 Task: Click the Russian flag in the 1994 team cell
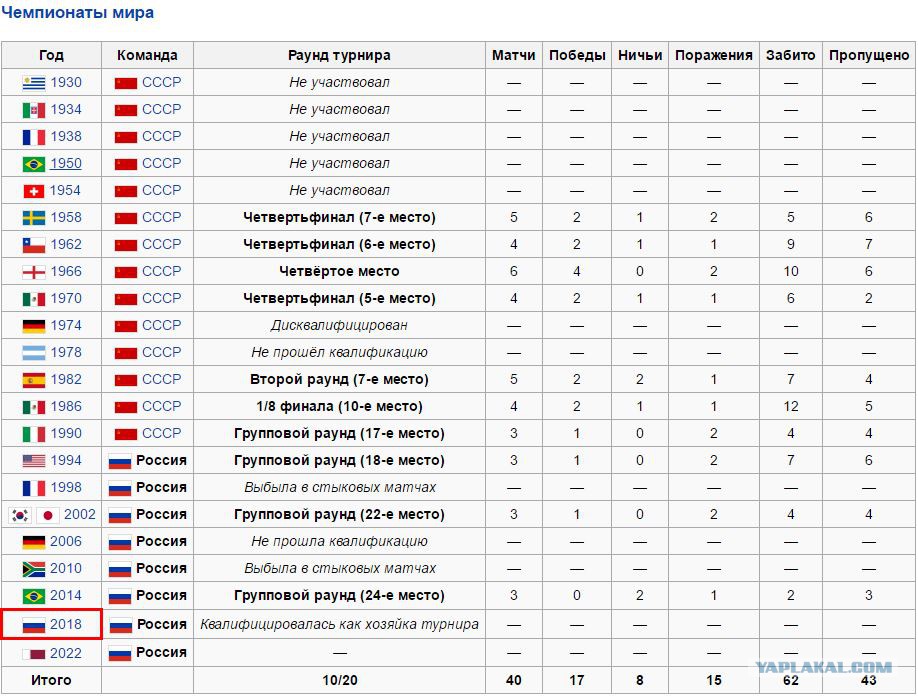point(119,461)
